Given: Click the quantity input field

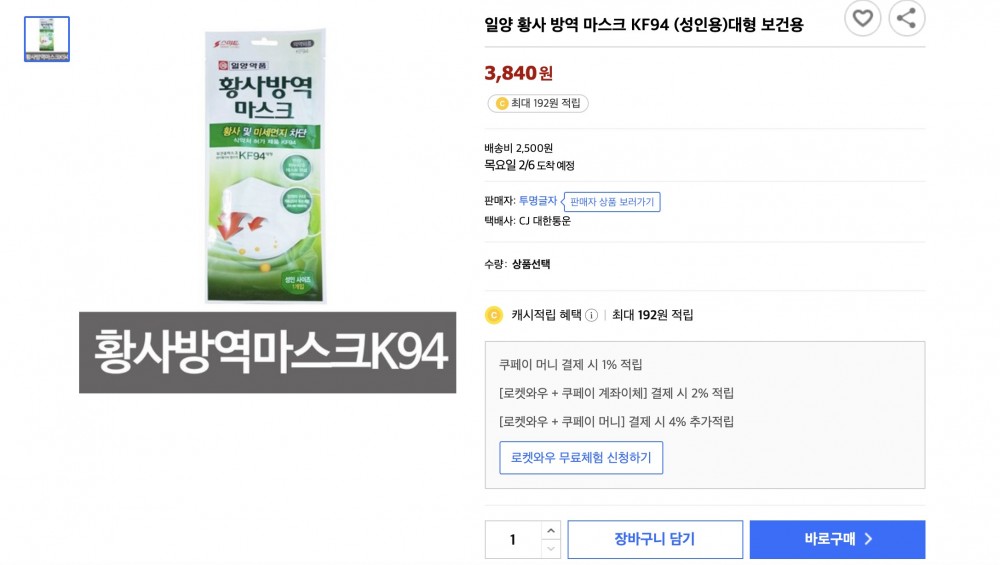Looking at the screenshot, I should point(513,540).
